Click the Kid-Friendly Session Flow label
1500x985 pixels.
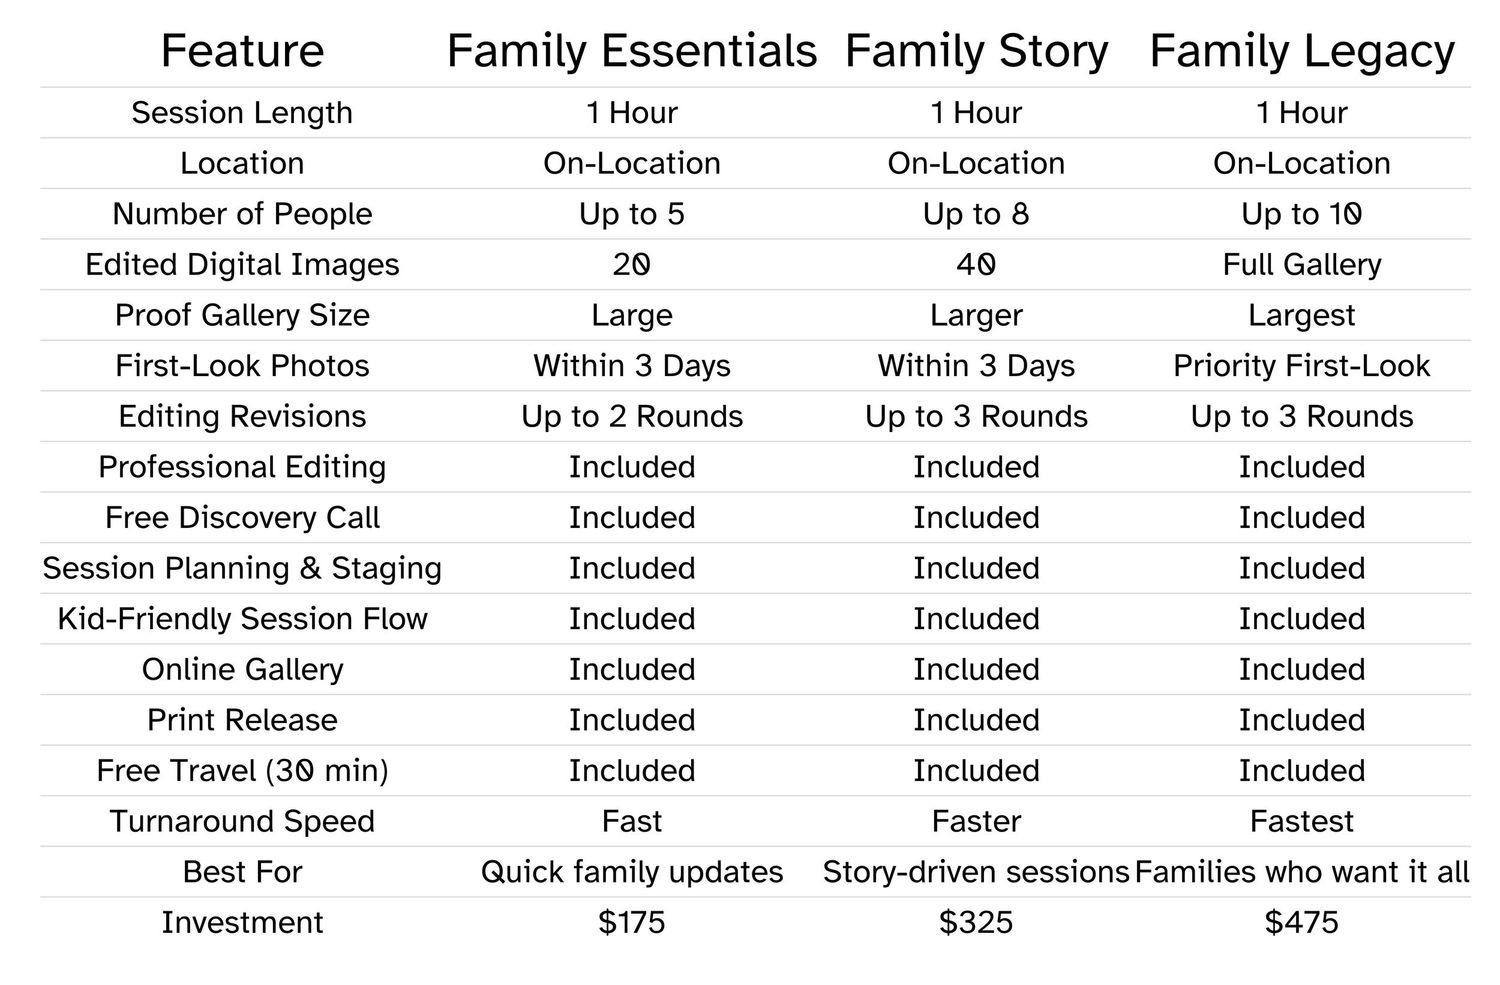pyautogui.click(x=242, y=619)
